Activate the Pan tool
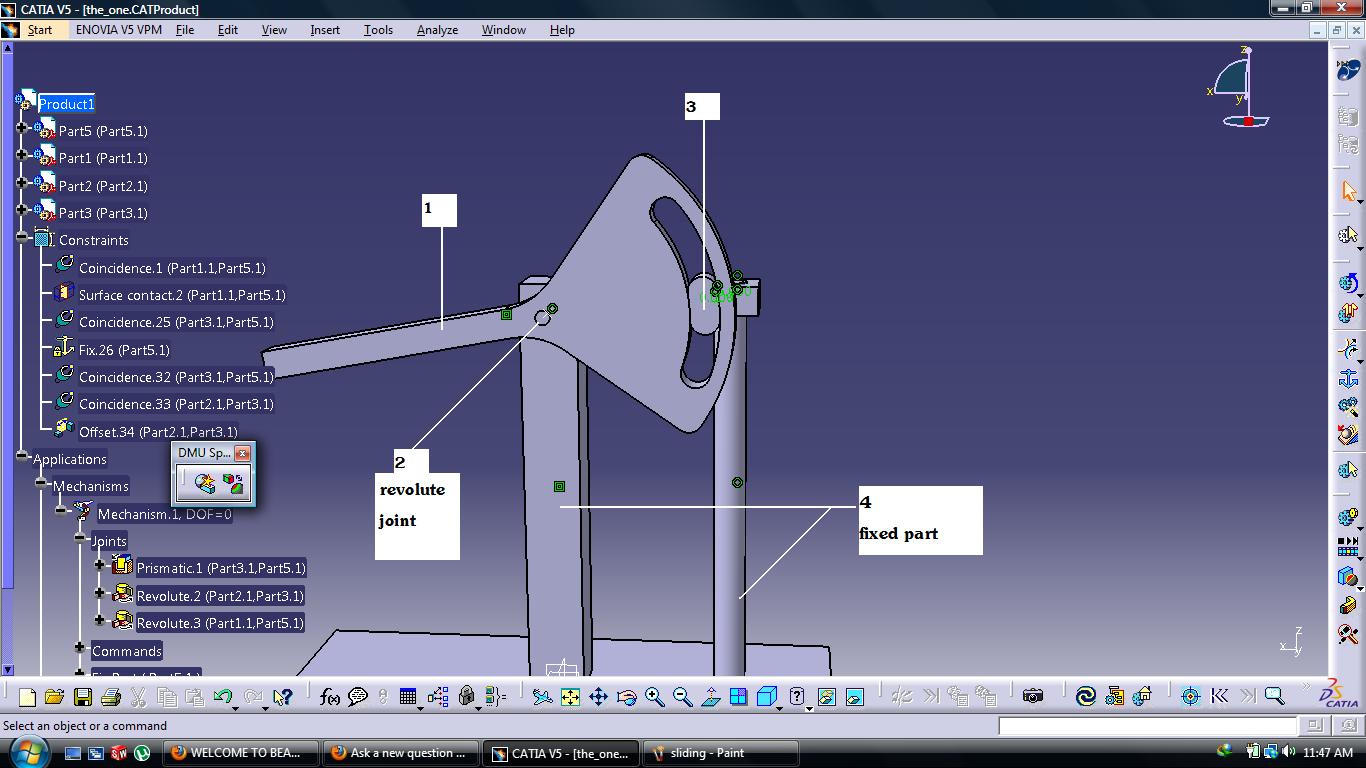The width and height of the screenshot is (1366, 768). tap(598, 696)
